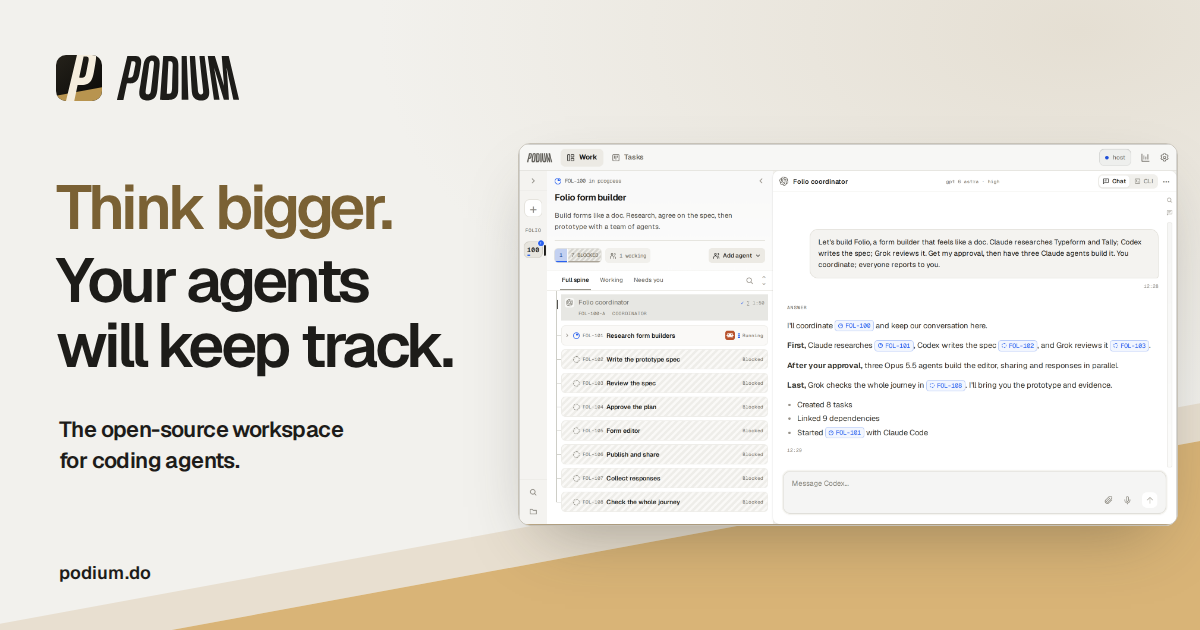The image size is (1200, 630).
Task: Click the microphone icon in message box
Action: click(x=1127, y=500)
